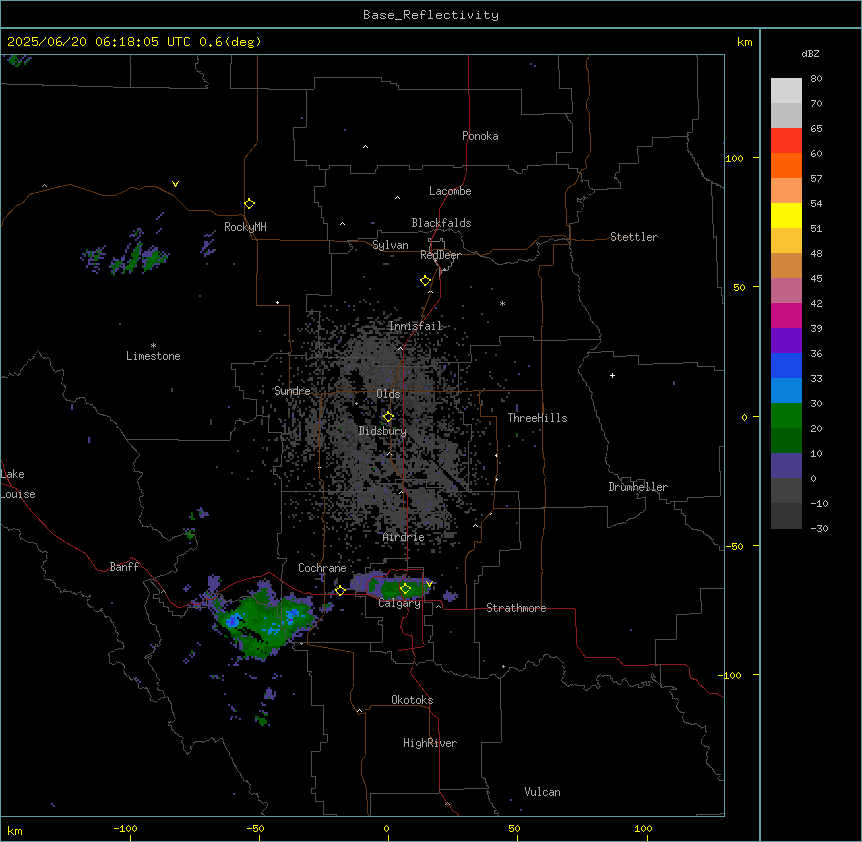Click the dBZ legend heading
The image size is (862, 842).
pyautogui.click(x=810, y=53)
